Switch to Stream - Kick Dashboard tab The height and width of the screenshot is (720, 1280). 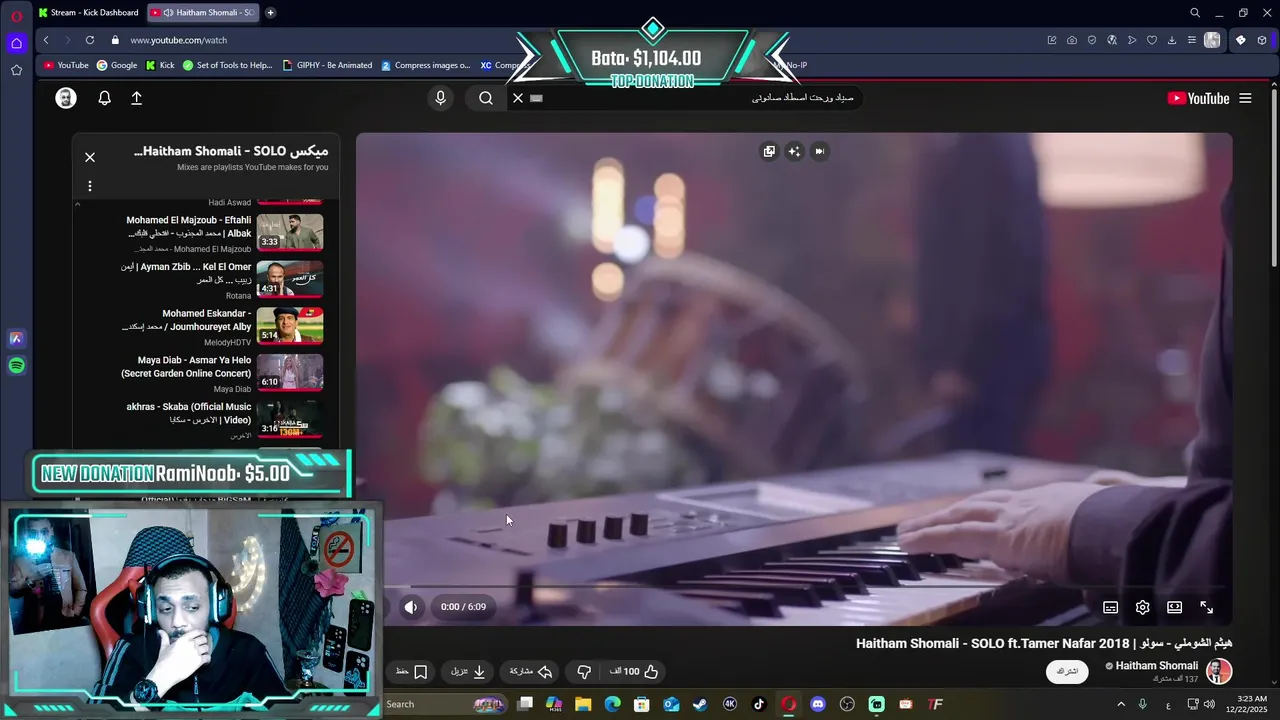[89, 12]
